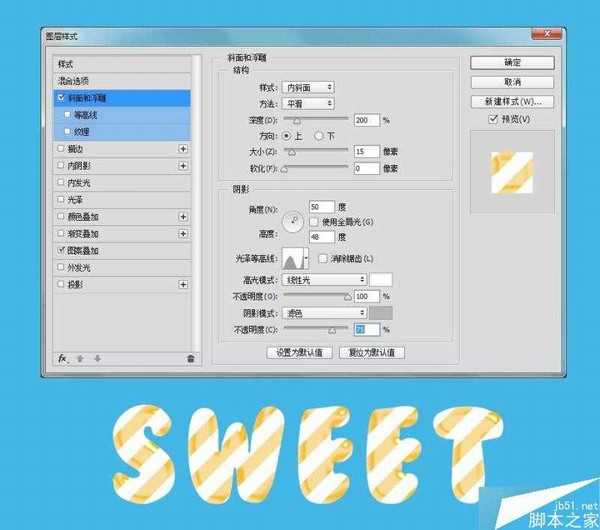
Task: Click the 深度 value field showing 200
Action: [x=367, y=120]
